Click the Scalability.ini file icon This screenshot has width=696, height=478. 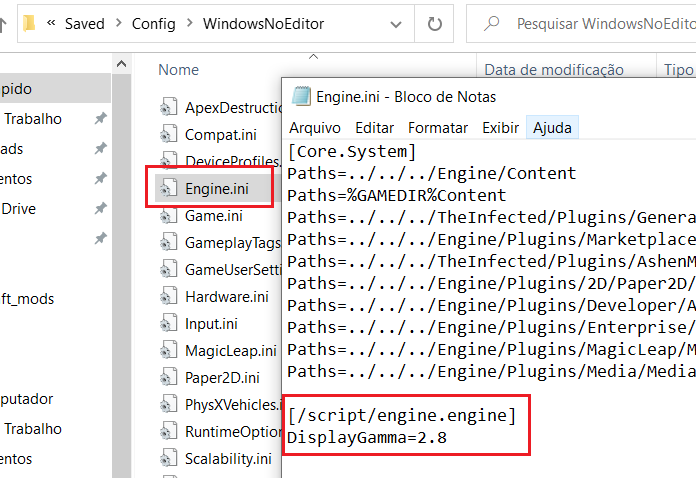pyautogui.click(x=168, y=459)
